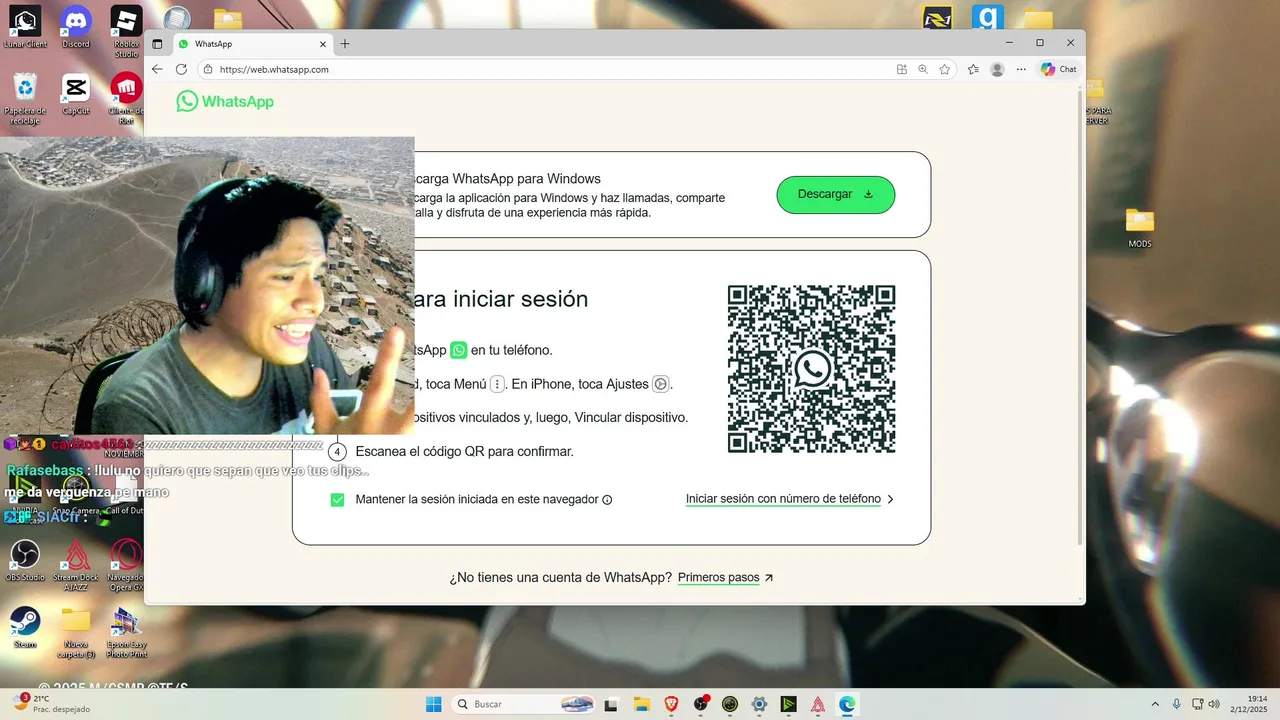
Task: Select the WhatsApp tab
Action: point(253,44)
